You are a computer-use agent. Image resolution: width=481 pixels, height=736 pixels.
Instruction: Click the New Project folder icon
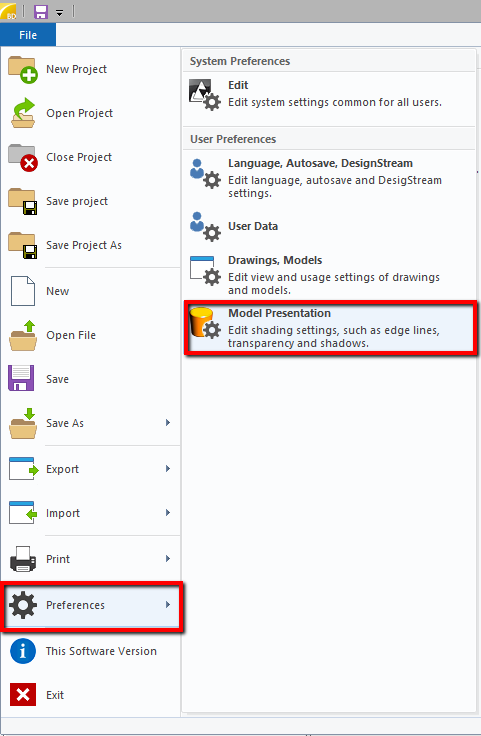click(23, 69)
